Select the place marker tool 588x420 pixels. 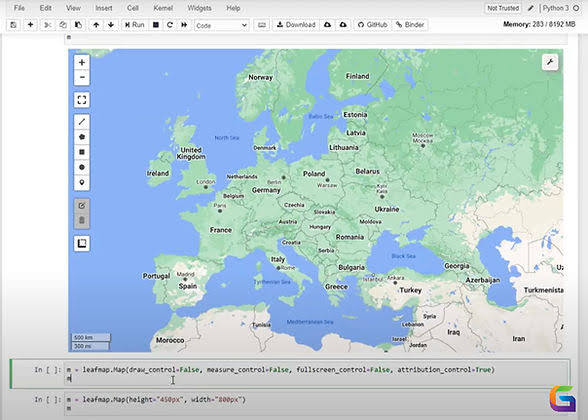82,183
